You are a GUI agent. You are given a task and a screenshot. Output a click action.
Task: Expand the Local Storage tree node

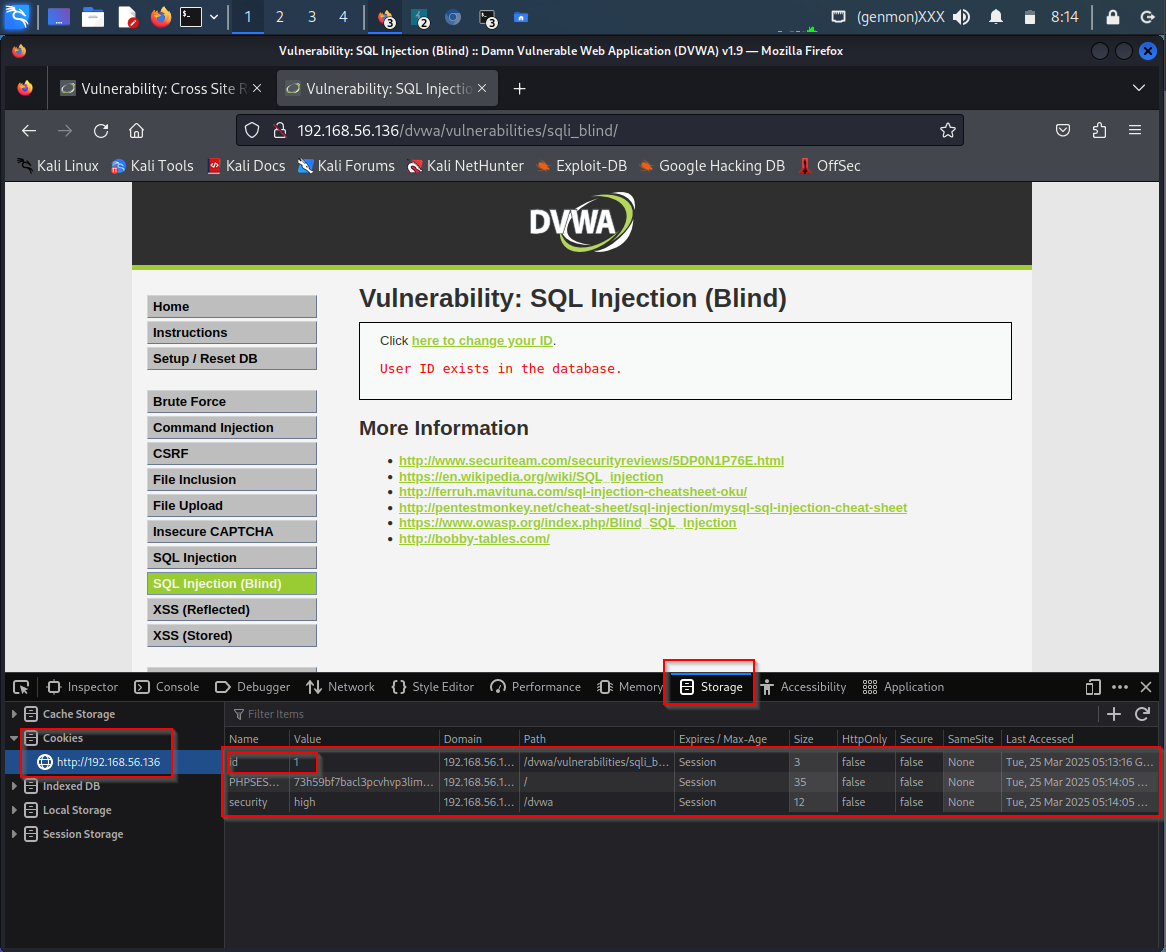[13, 810]
